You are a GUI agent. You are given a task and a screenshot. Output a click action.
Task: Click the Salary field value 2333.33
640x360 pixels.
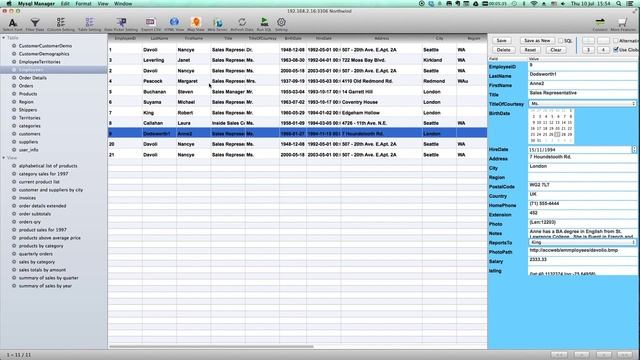pos(582,260)
